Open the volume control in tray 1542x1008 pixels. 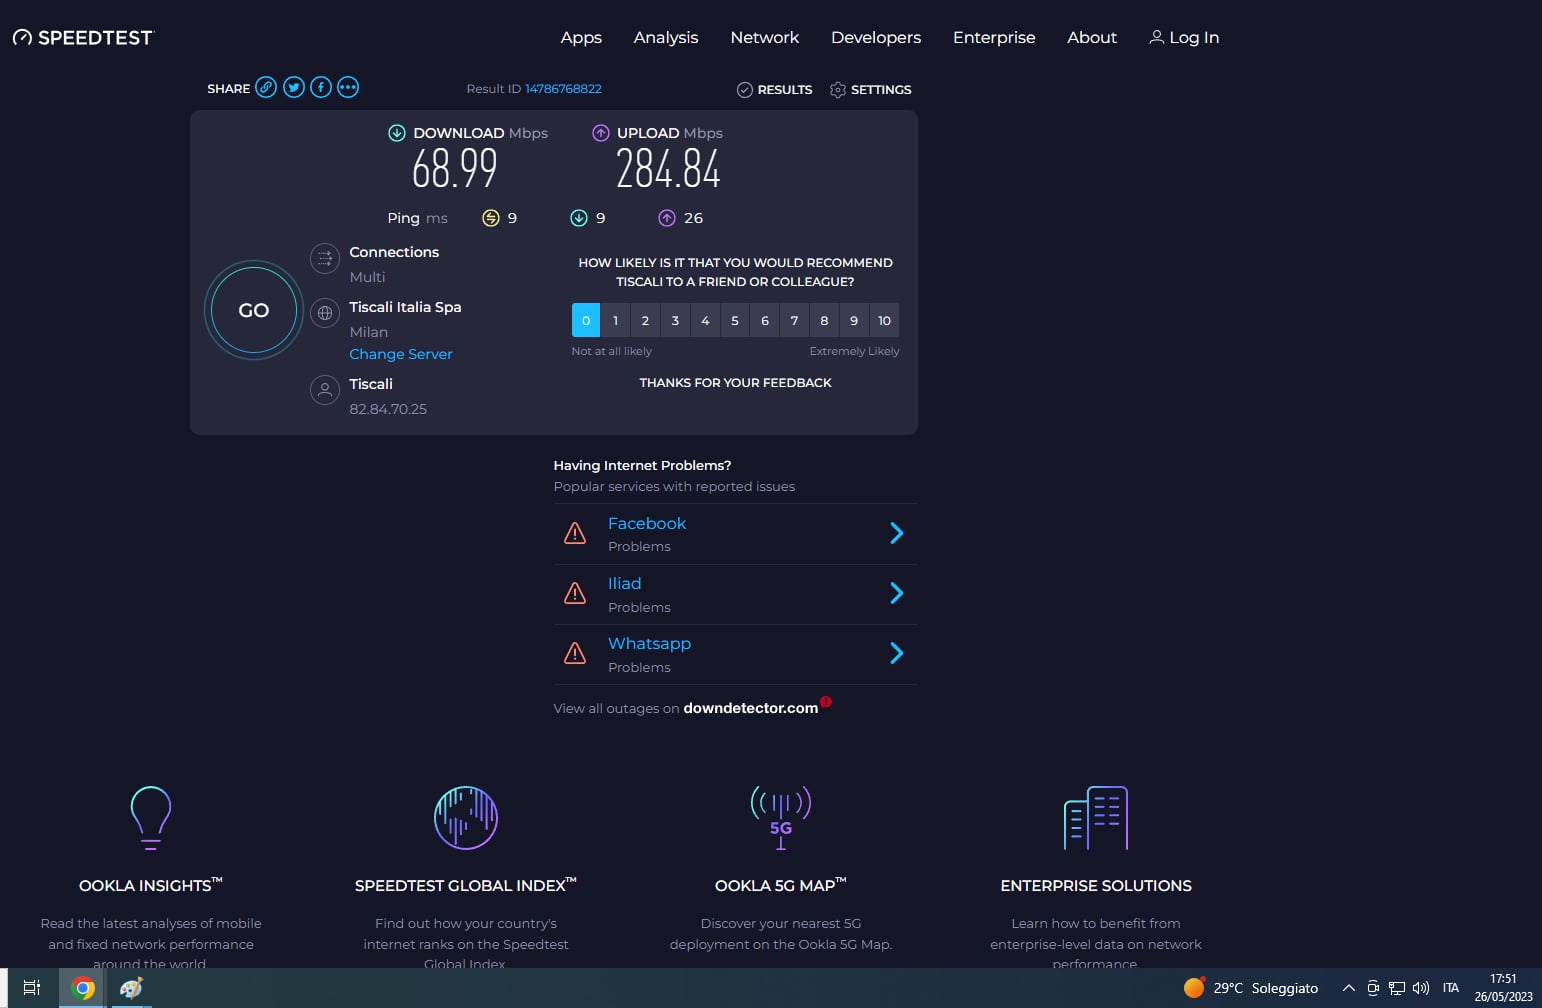(1421, 988)
